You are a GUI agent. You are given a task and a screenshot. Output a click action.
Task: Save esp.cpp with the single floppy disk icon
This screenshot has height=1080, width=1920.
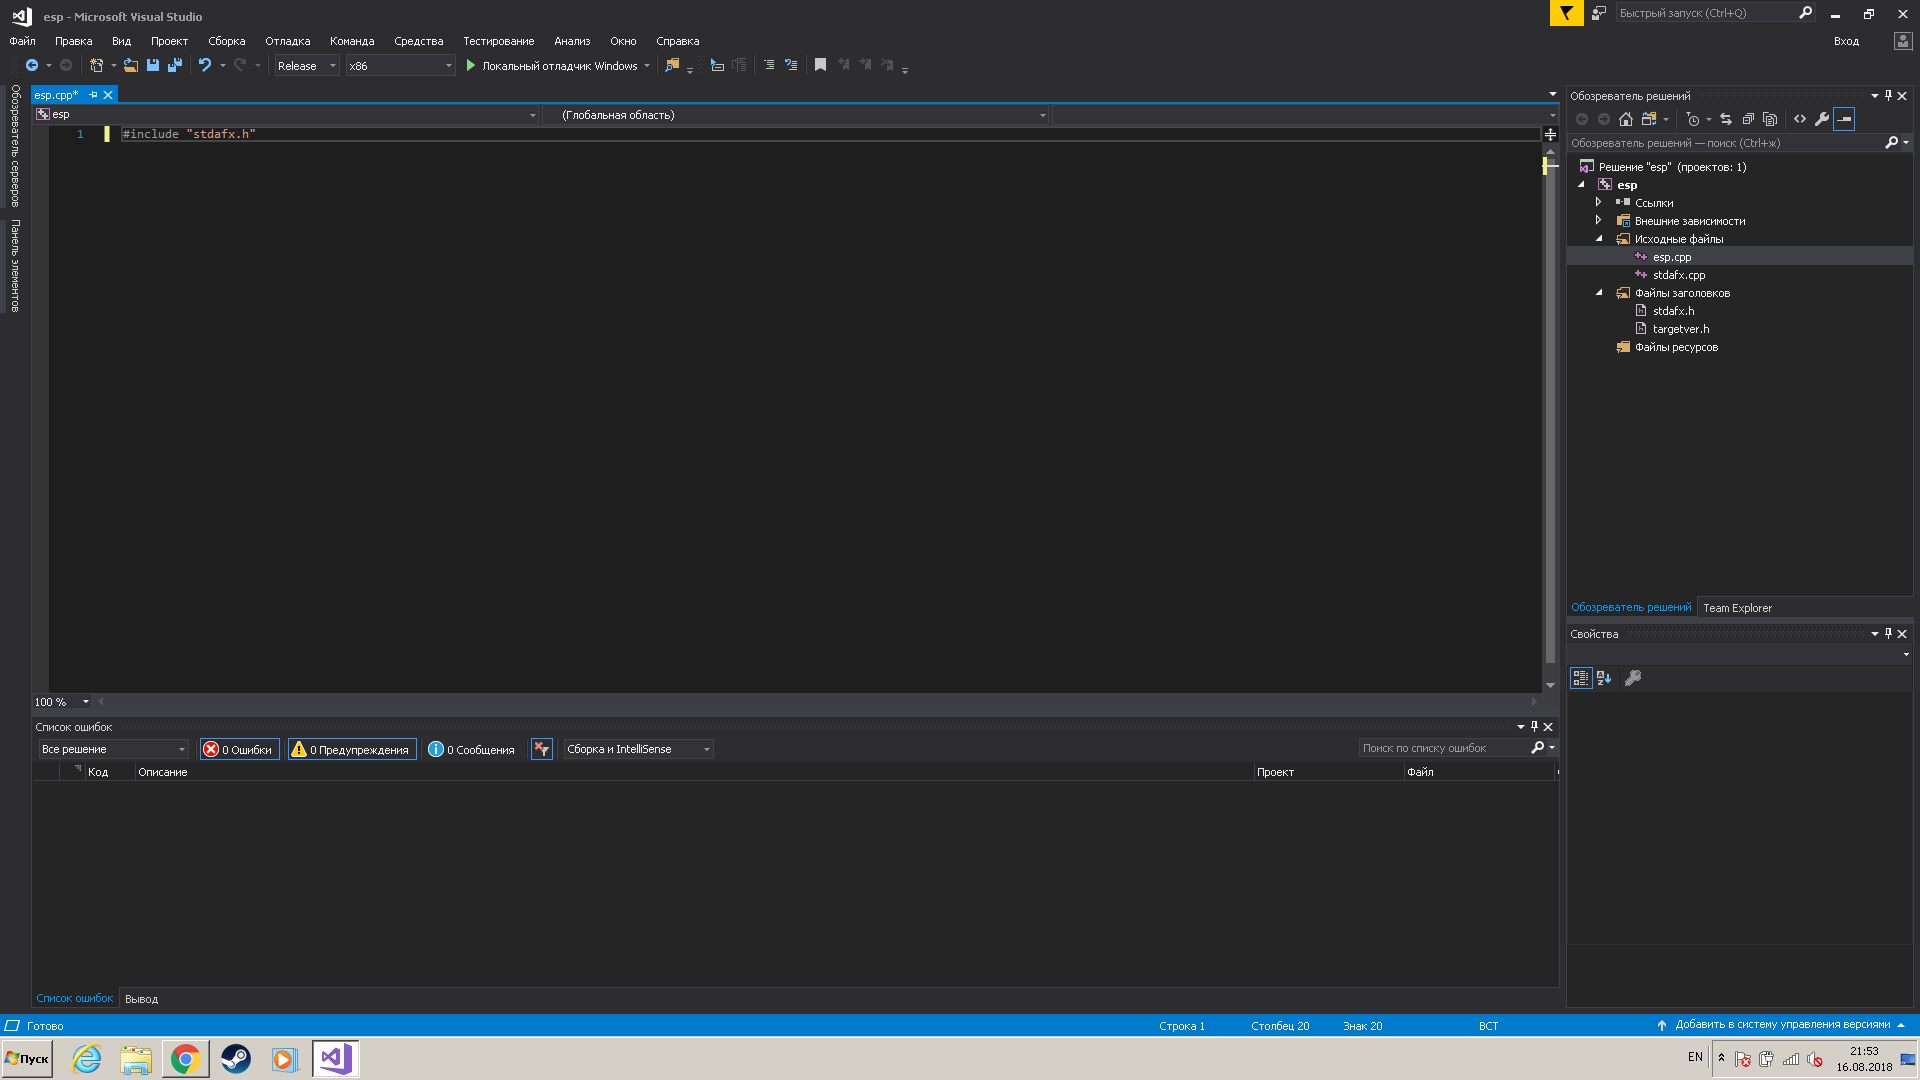pos(153,66)
